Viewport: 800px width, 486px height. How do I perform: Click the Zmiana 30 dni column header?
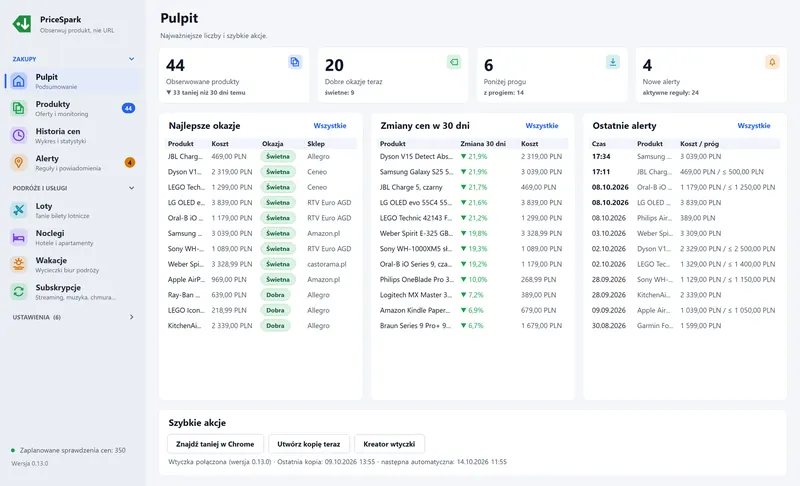point(483,144)
